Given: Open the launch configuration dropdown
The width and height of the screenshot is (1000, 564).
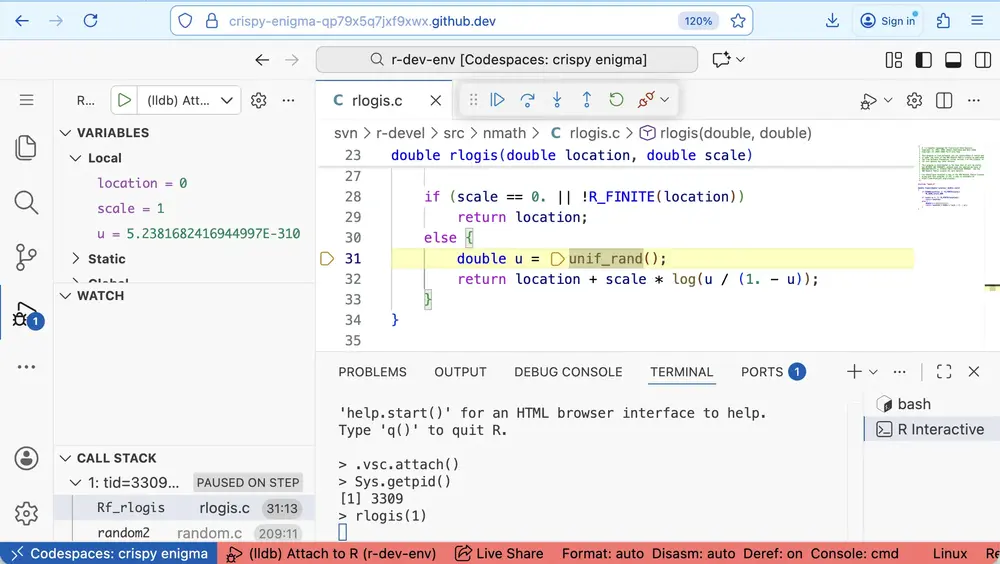Looking at the screenshot, I should point(228,100).
